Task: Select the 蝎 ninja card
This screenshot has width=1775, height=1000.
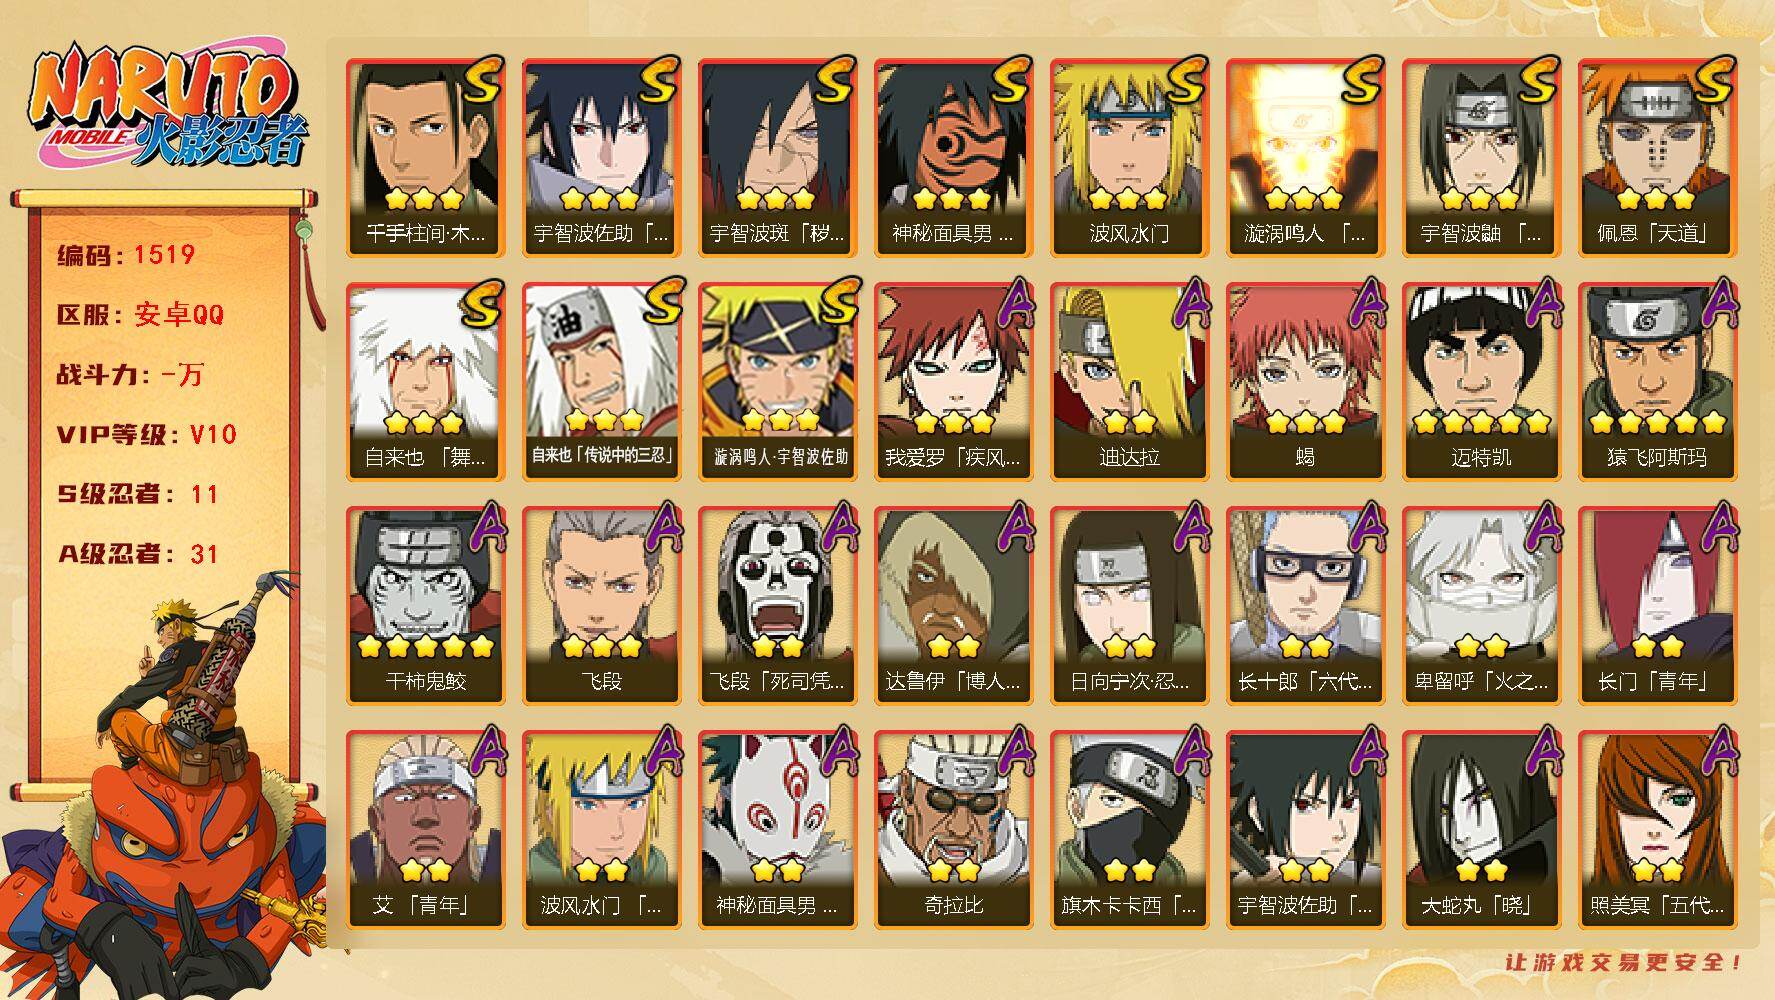Action: click(1305, 381)
